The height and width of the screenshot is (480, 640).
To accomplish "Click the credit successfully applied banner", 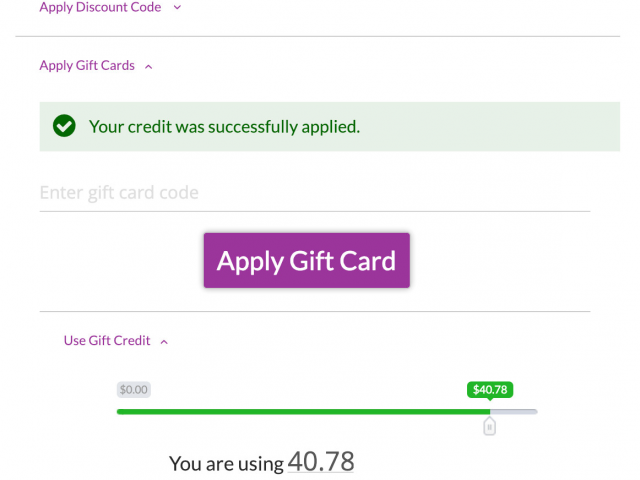I will (329, 127).
